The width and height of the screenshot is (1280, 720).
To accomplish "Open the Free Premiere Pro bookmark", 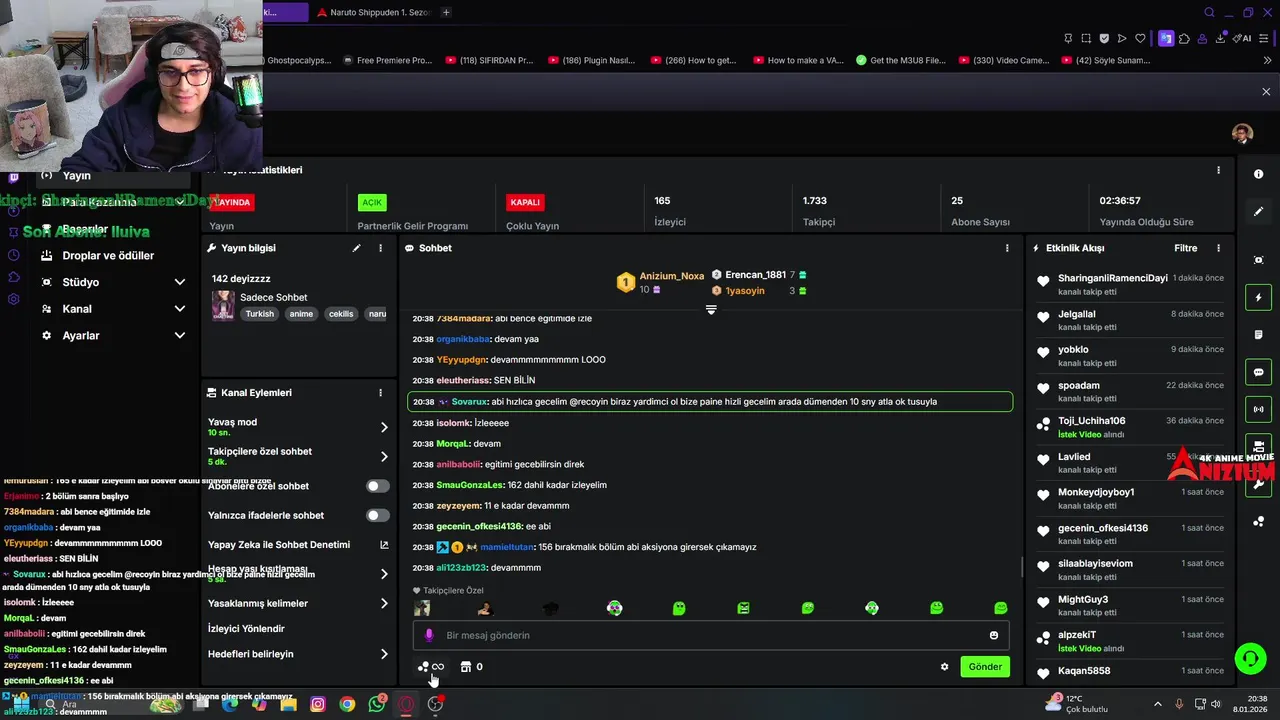I will pos(387,60).
